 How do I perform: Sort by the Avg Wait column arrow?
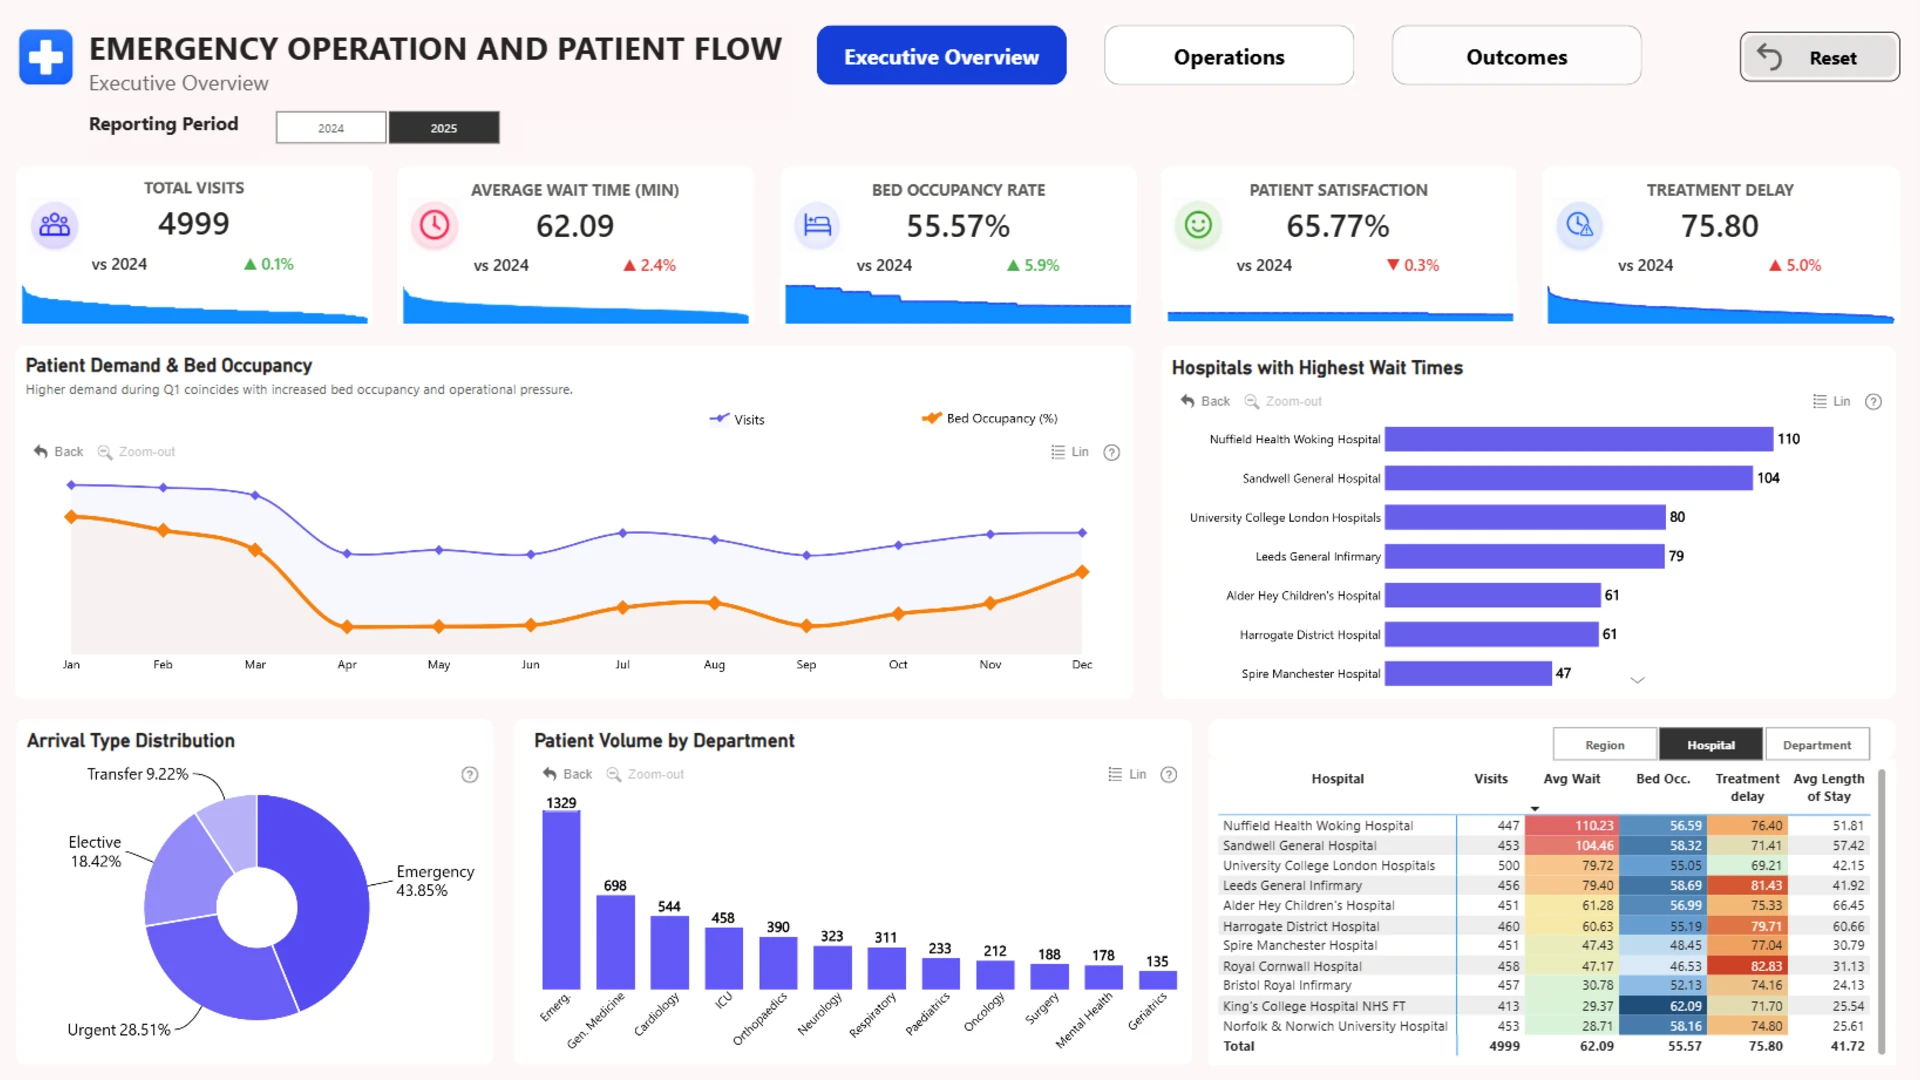1535,808
